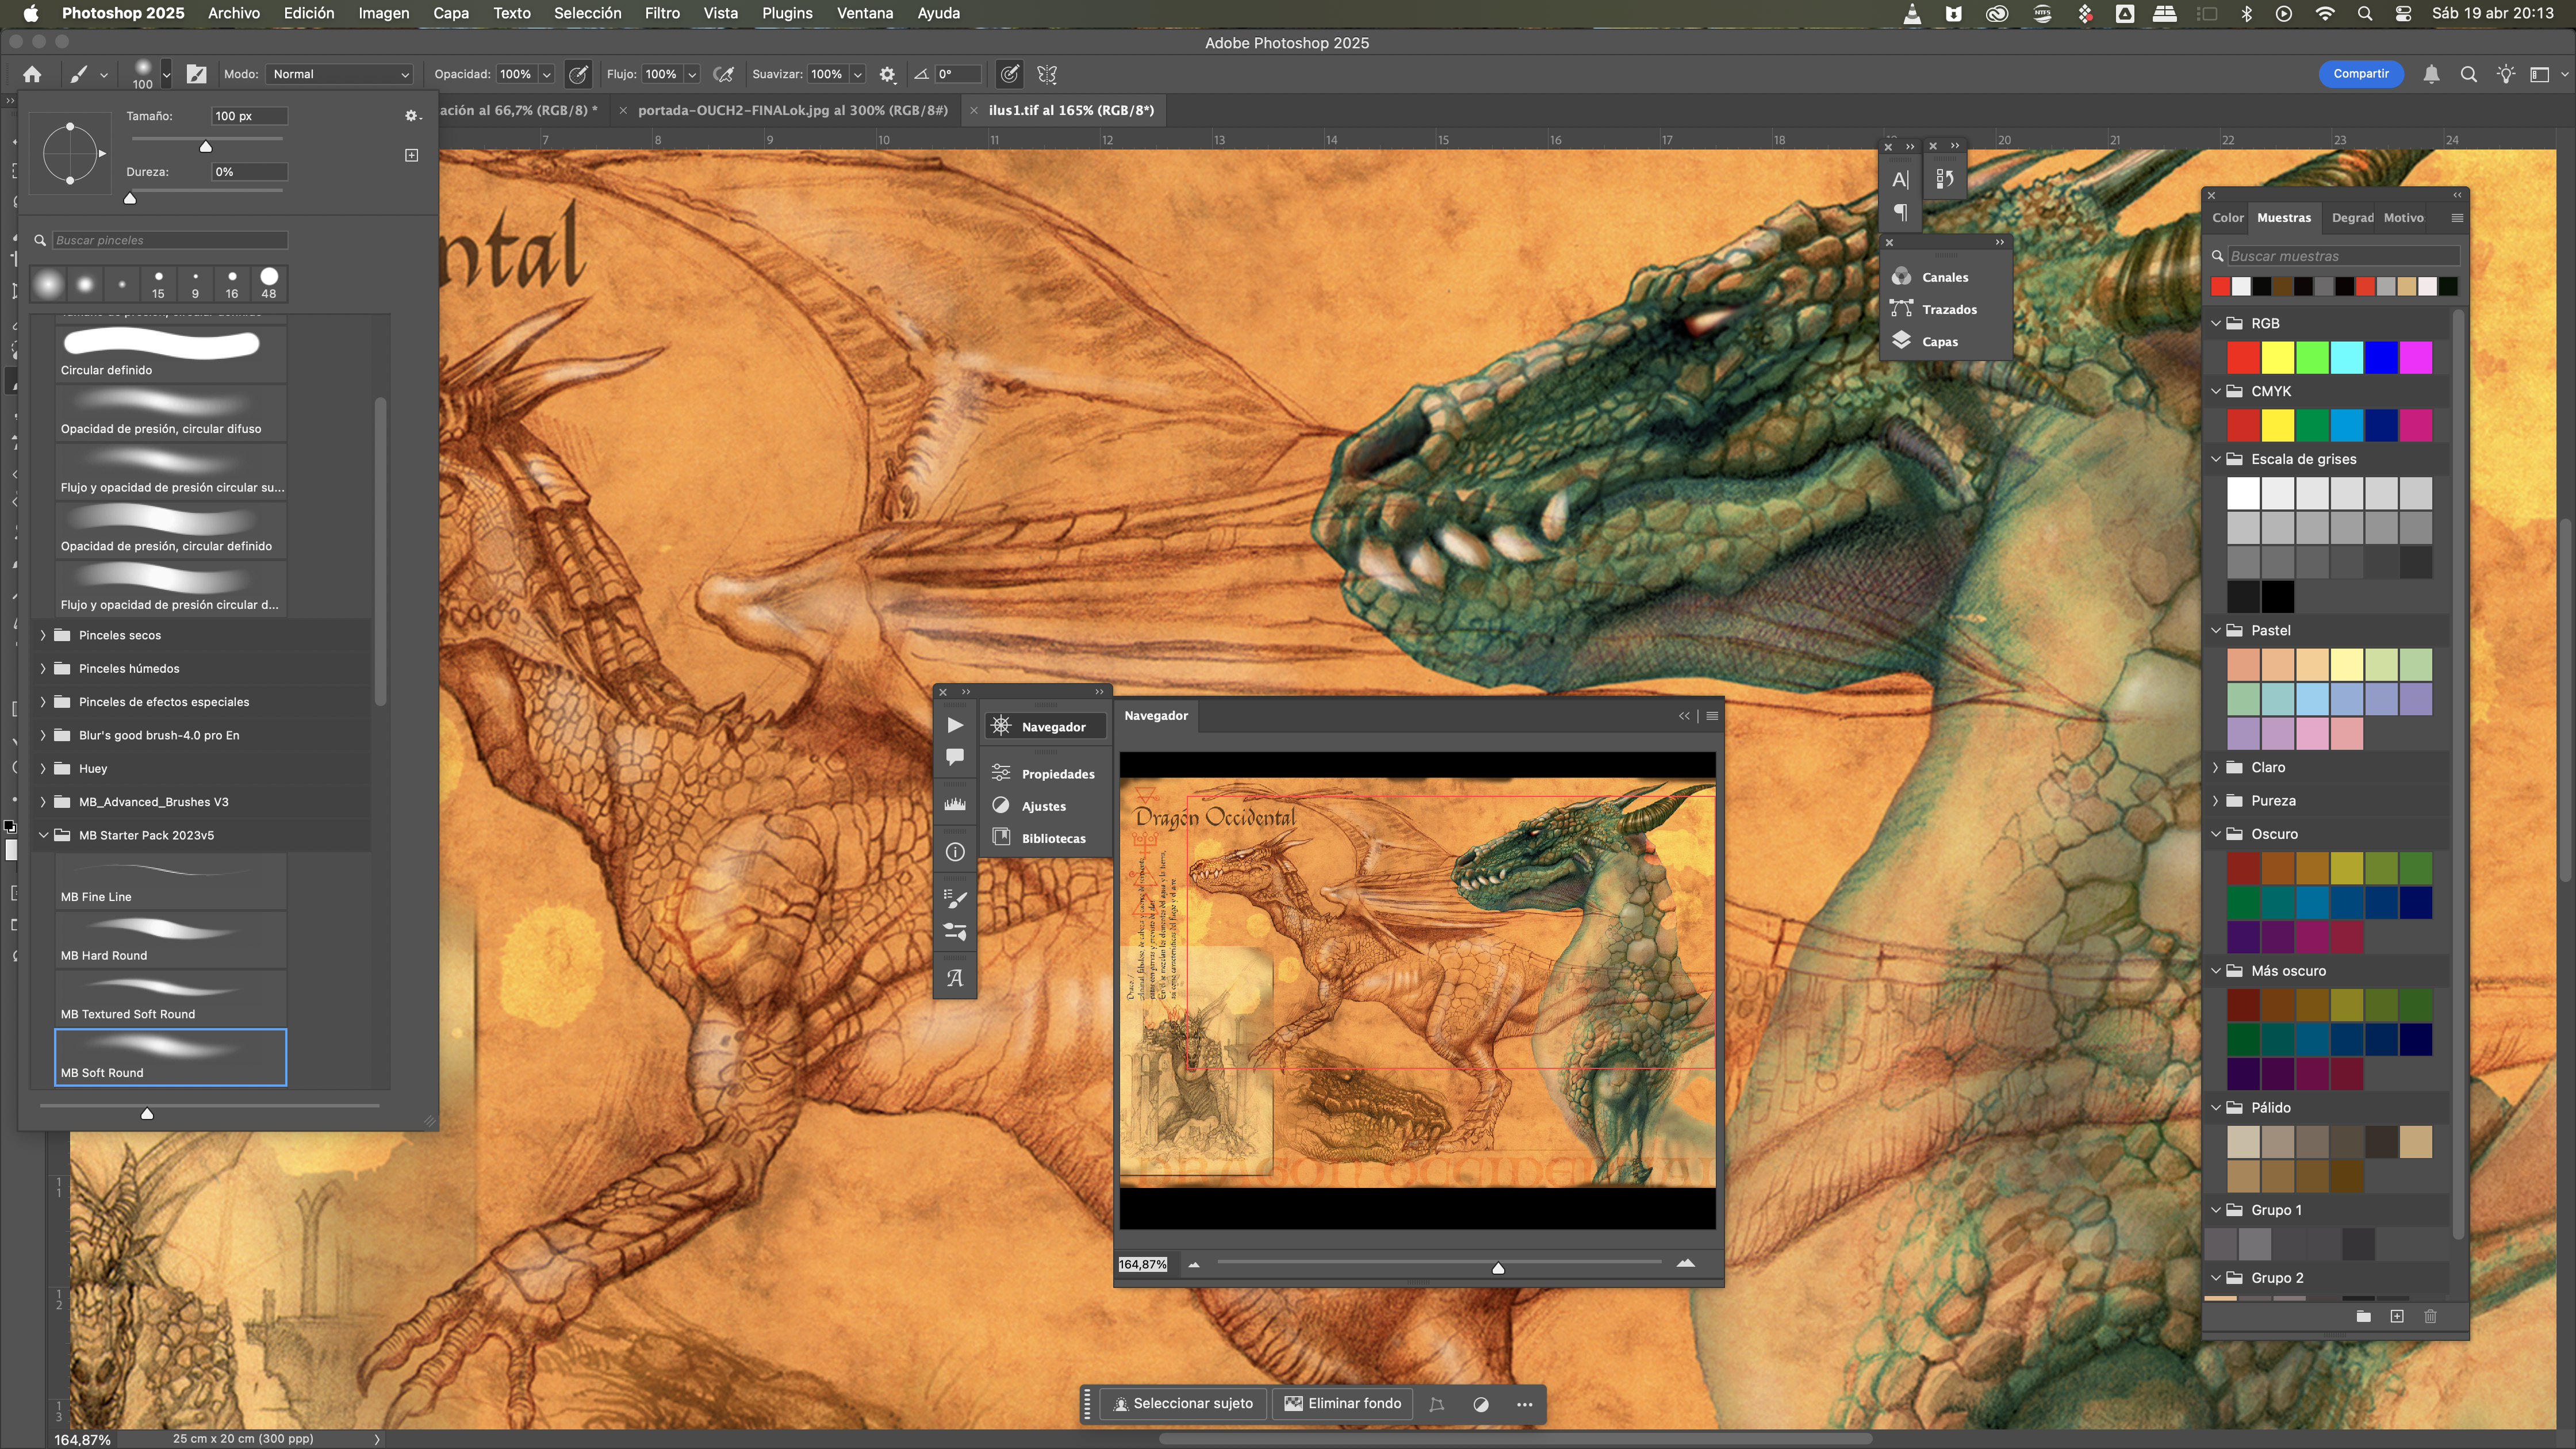
Task: Open the Info panel icon
Action: pyautogui.click(x=955, y=852)
